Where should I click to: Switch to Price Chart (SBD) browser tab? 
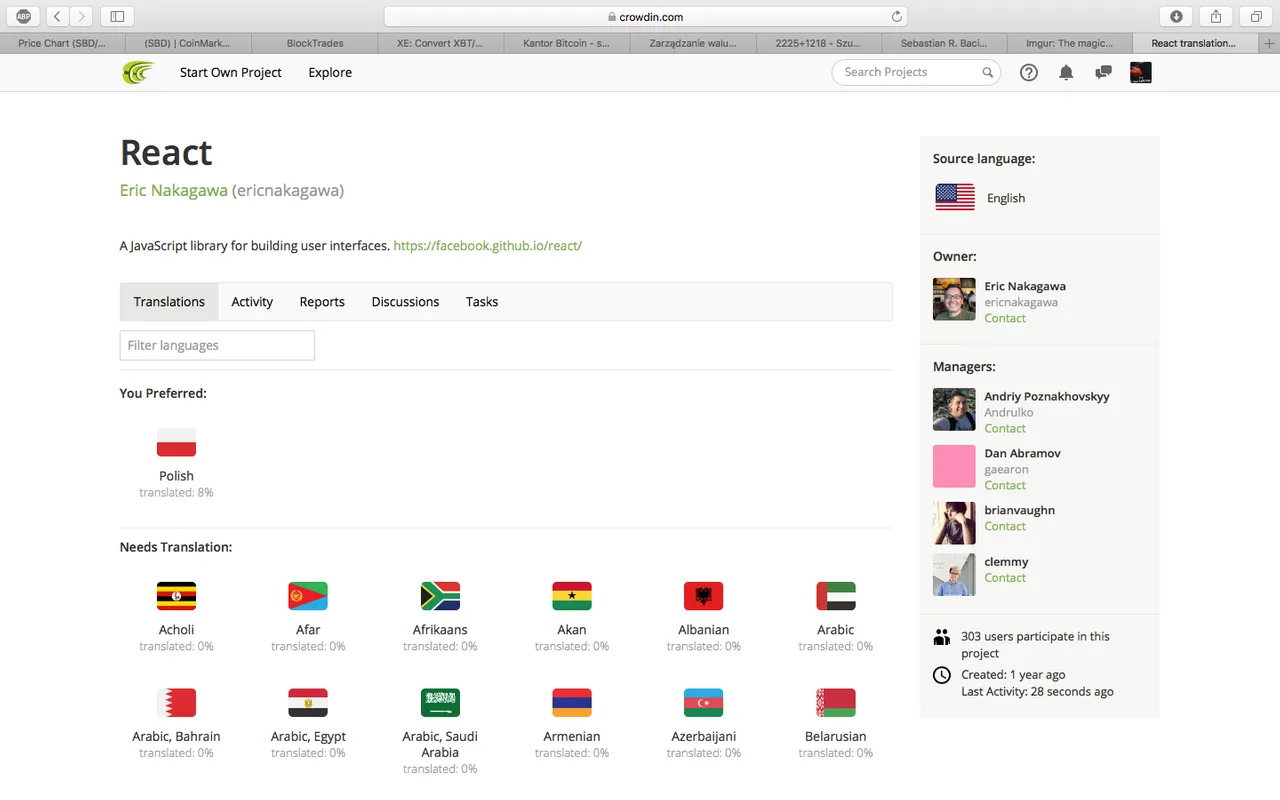pos(62,43)
